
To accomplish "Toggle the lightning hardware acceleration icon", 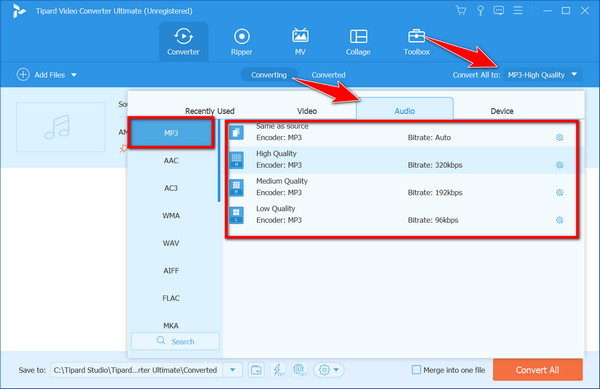I will pos(278,370).
